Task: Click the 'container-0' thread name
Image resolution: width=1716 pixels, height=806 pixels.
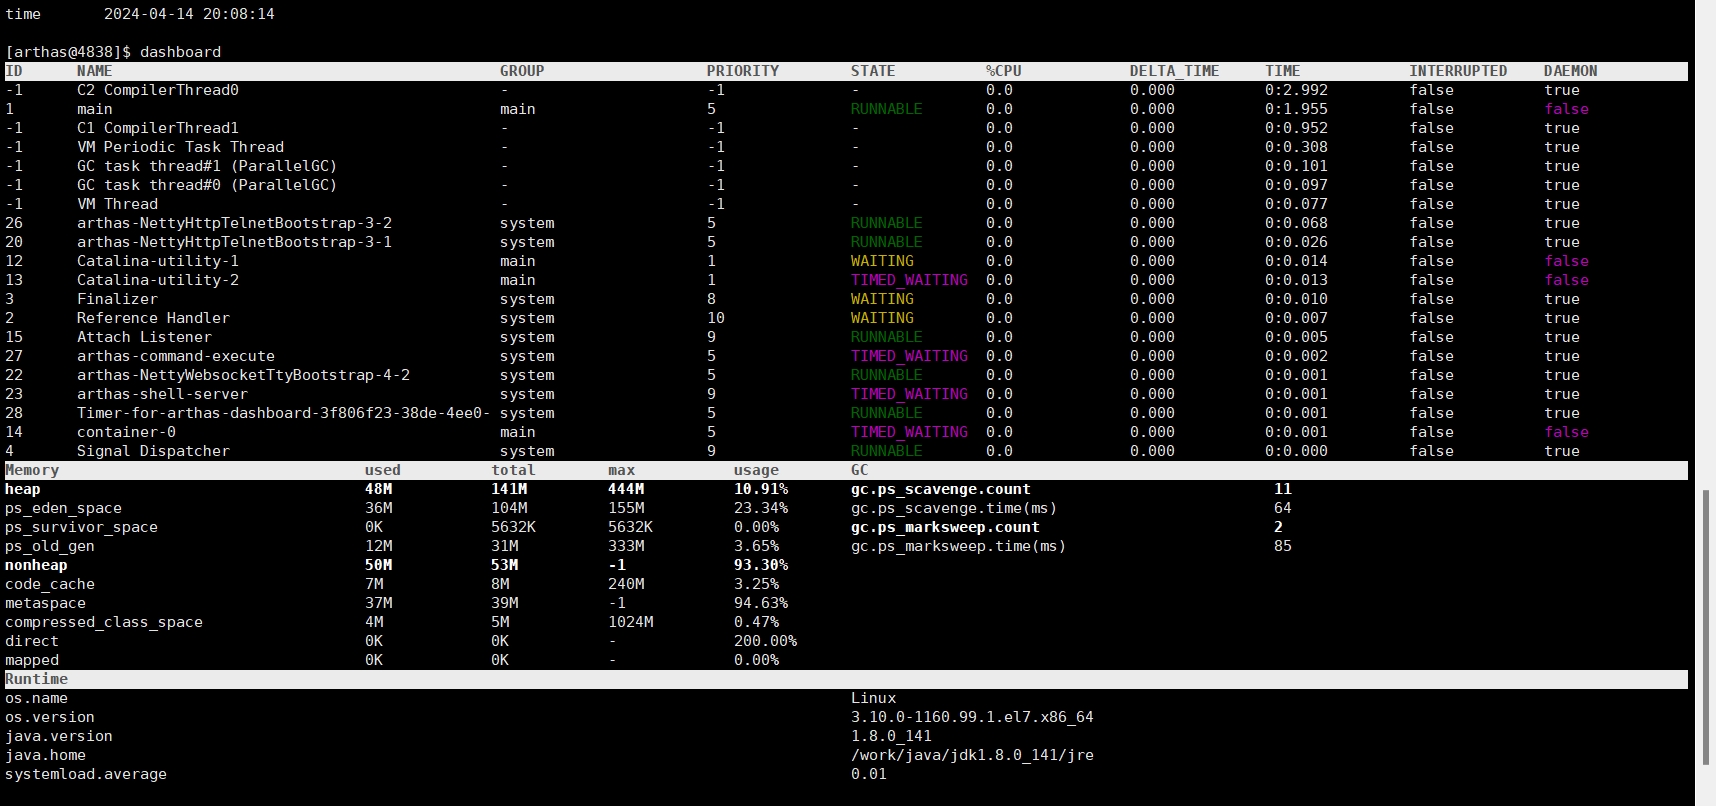Action: tap(126, 432)
